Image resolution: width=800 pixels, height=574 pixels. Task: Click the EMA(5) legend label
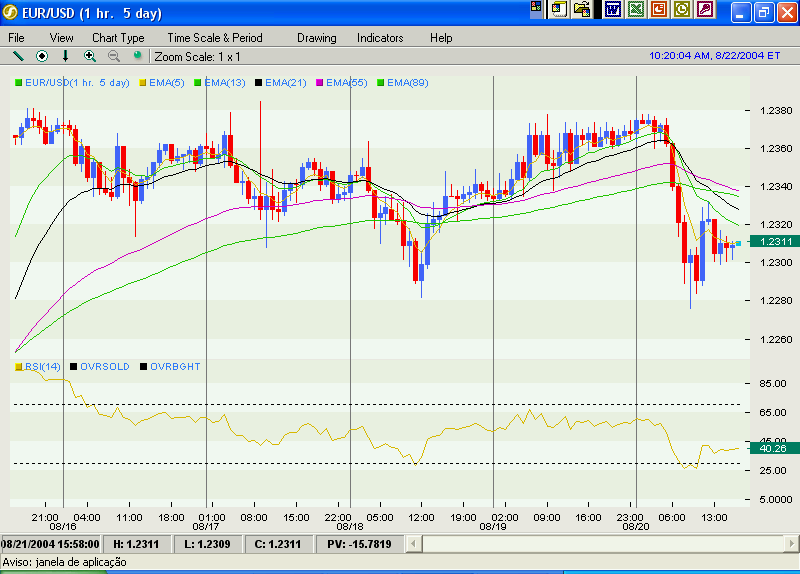pos(166,83)
